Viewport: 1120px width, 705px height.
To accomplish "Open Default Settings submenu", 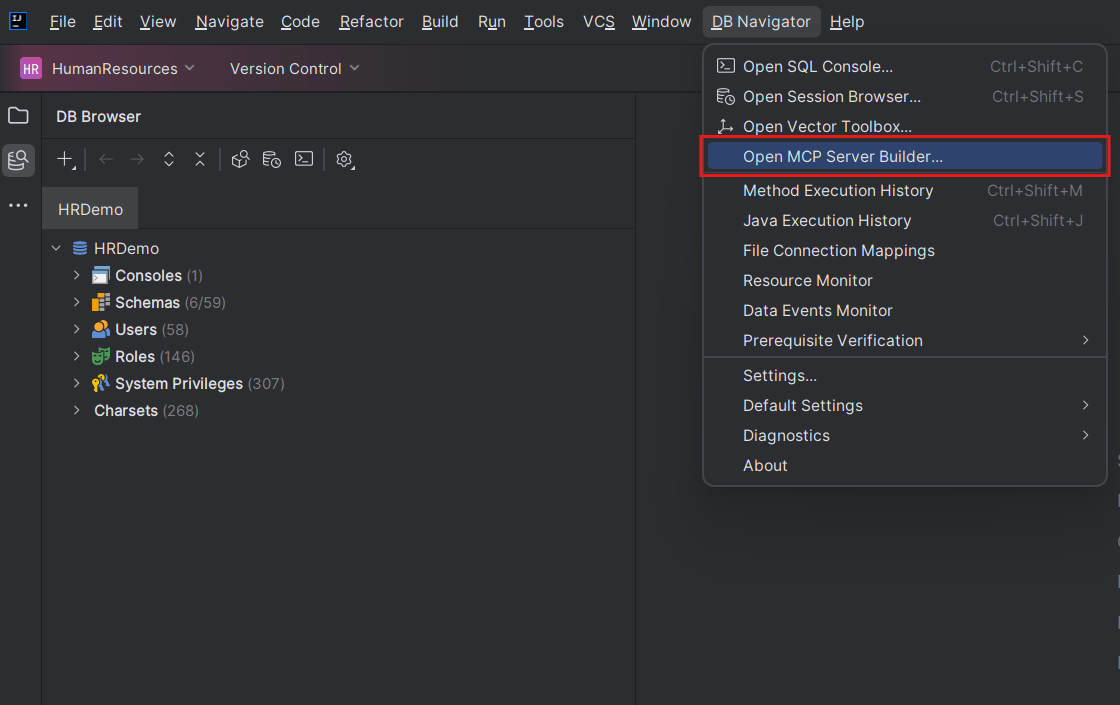I will click(904, 406).
